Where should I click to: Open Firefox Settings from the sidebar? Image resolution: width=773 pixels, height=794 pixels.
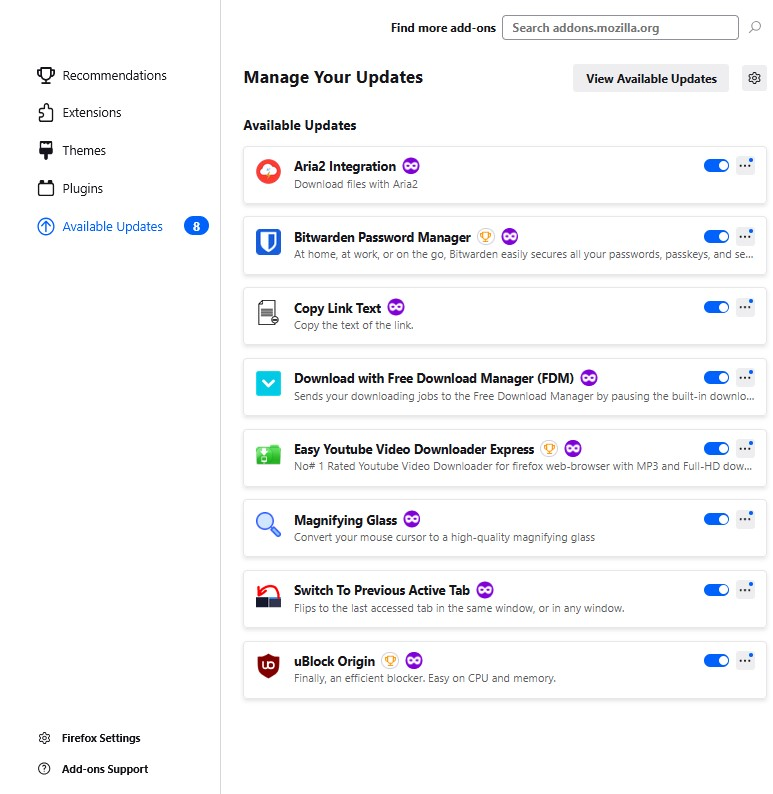(100, 738)
